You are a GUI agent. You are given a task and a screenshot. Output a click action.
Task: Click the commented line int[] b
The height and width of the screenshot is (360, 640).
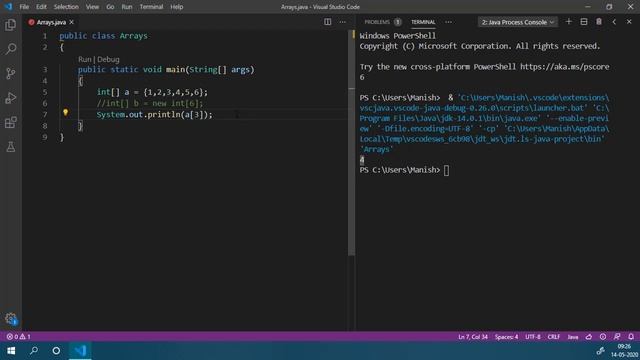point(149,103)
